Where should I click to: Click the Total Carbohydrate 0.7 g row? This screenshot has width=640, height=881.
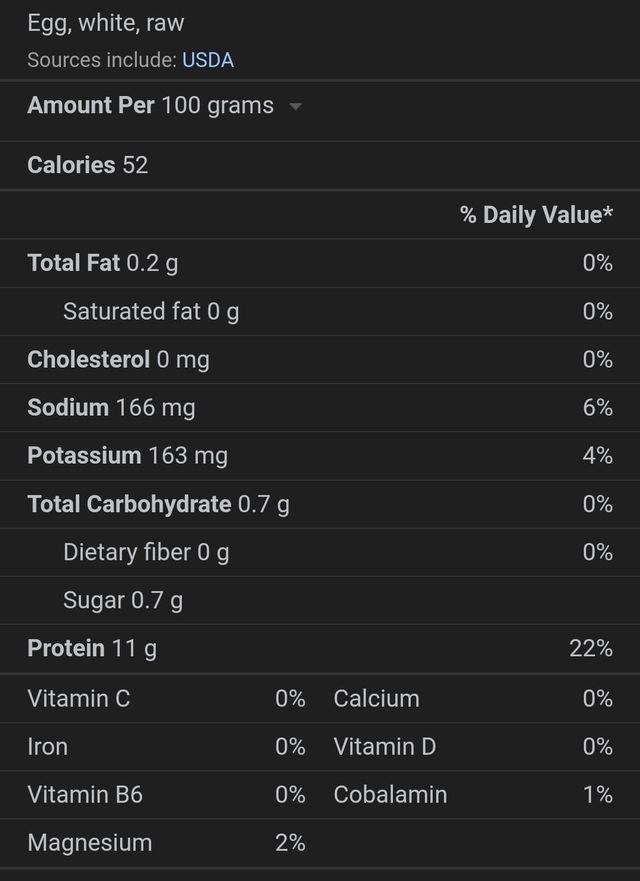(320, 504)
